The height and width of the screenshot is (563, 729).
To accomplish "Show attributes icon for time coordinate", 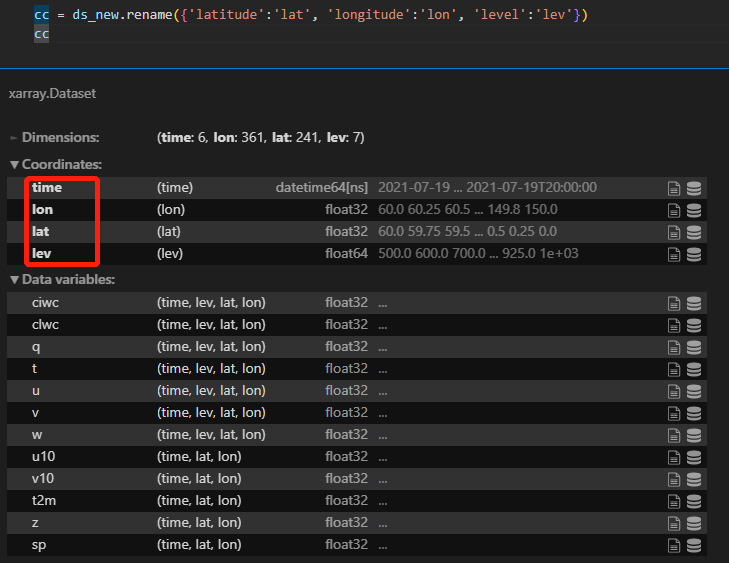I will (675, 188).
